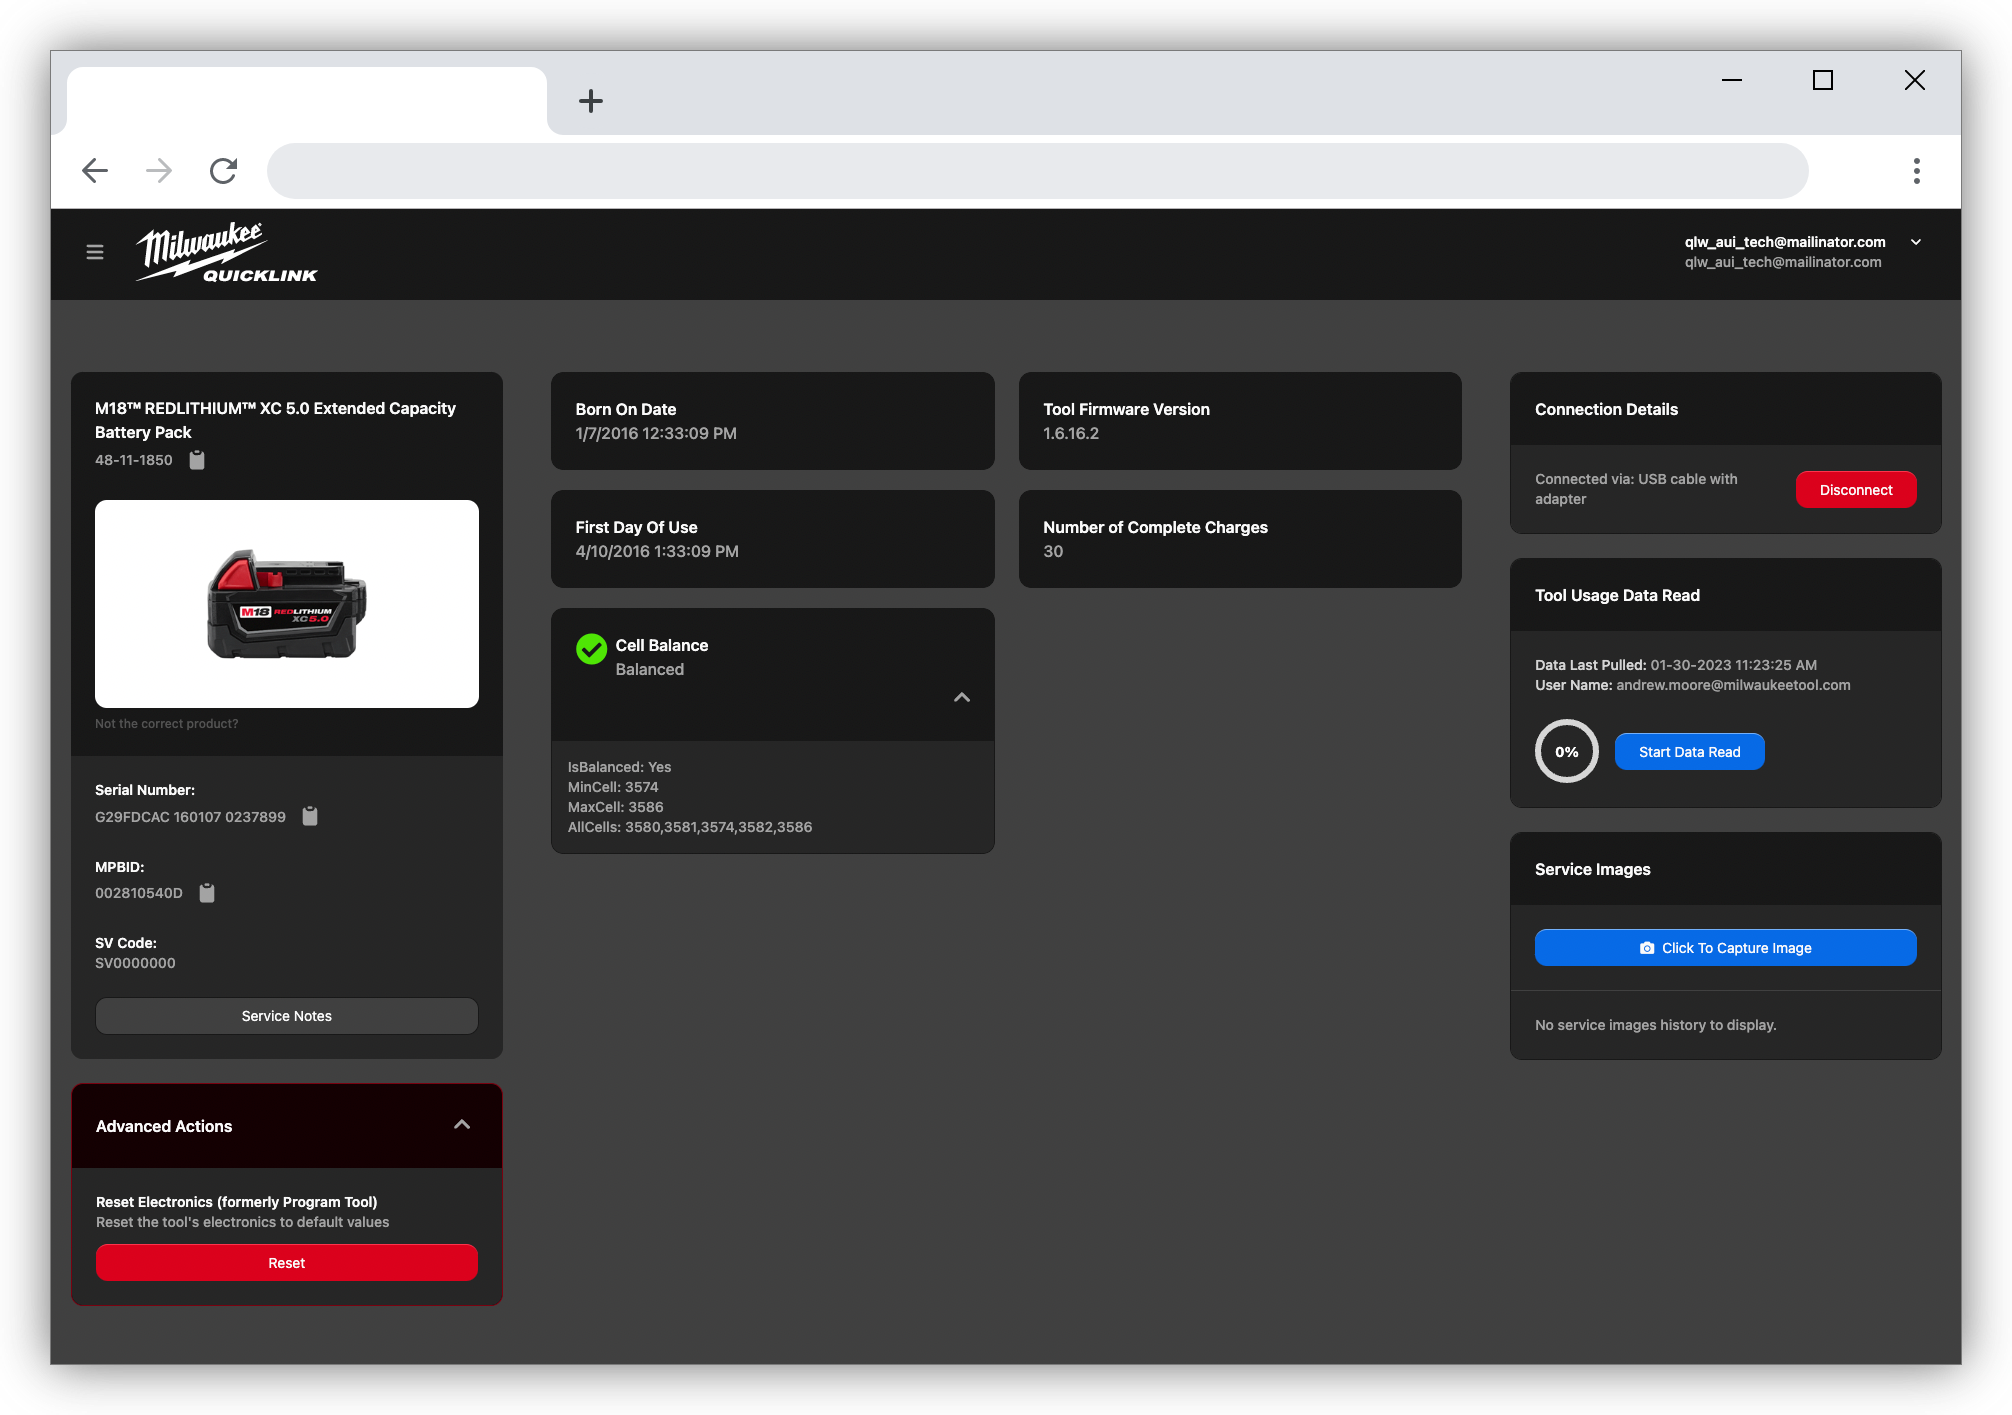Click the SV Code value SV0000000
This screenshot has height=1415, width=2012.
click(135, 963)
